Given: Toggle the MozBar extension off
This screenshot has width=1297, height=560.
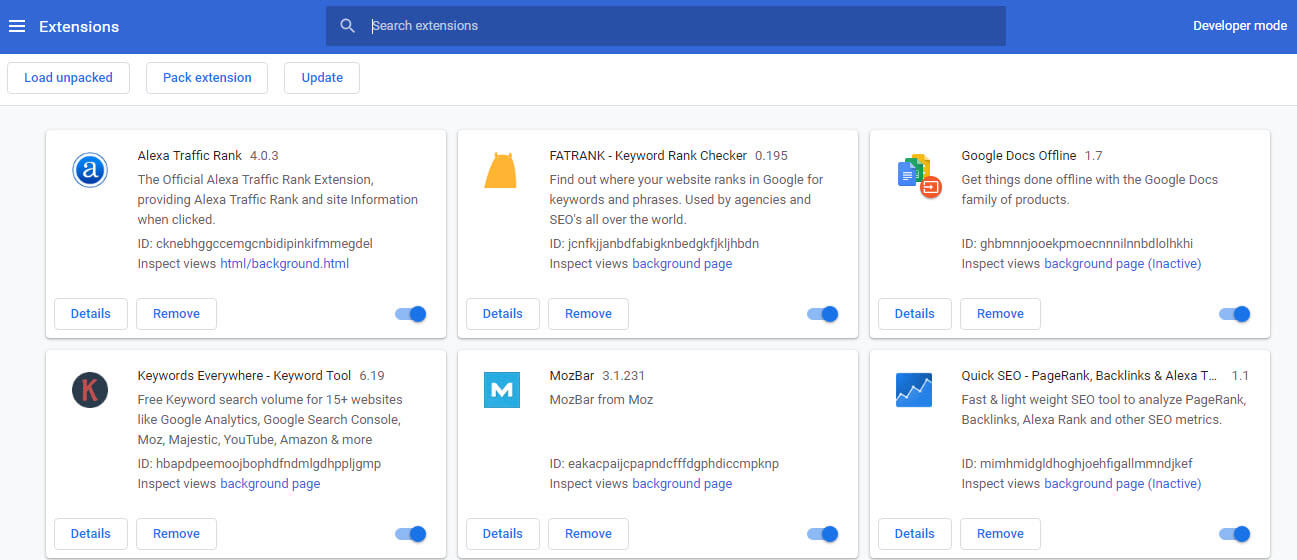Looking at the screenshot, I should pos(823,534).
